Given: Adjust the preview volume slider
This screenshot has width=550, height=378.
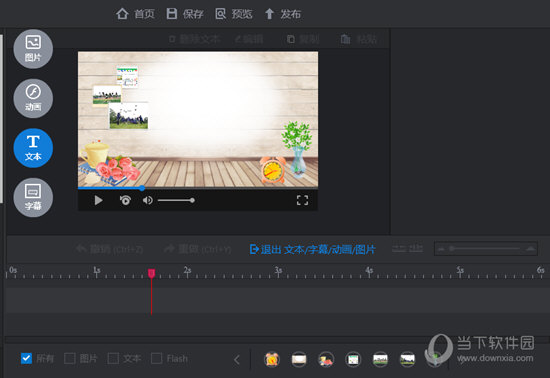Looking at the screenshot, I should [x=176, y=200].
